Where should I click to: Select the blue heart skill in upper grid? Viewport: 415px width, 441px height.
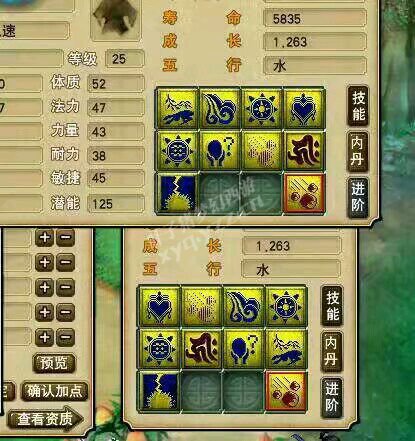[303, 109]
